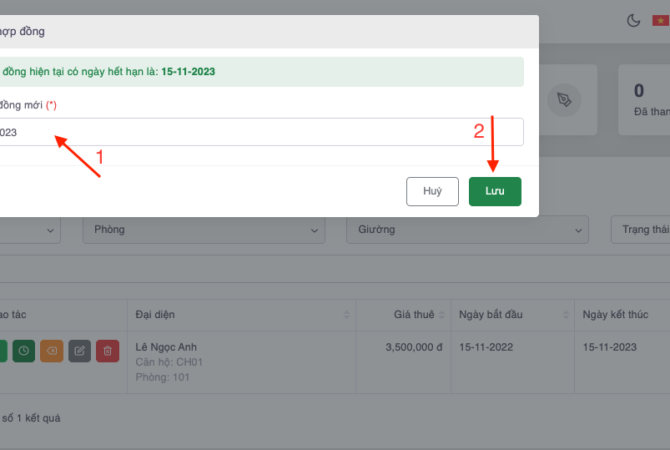The image size is (670, 450).
Task: Sort by the Giá thuê column arrows
Action: point(443,315)
